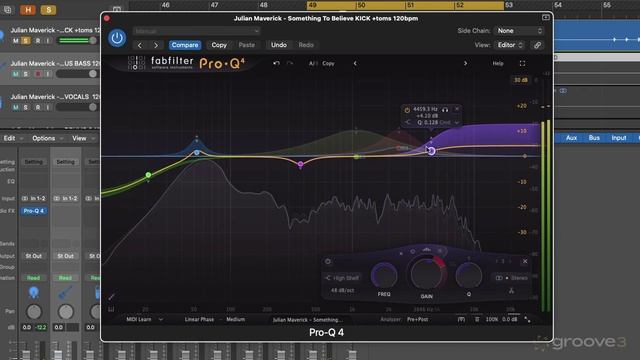The height and width of the screenshot is (360, 640).
Task: Click the 100% output scale value
Action: click(491, 320)
